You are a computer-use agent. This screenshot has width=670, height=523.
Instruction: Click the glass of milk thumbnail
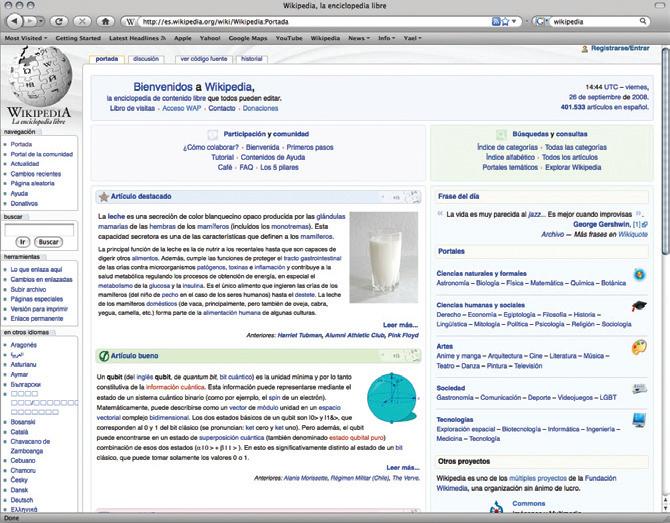click(384, 257)
